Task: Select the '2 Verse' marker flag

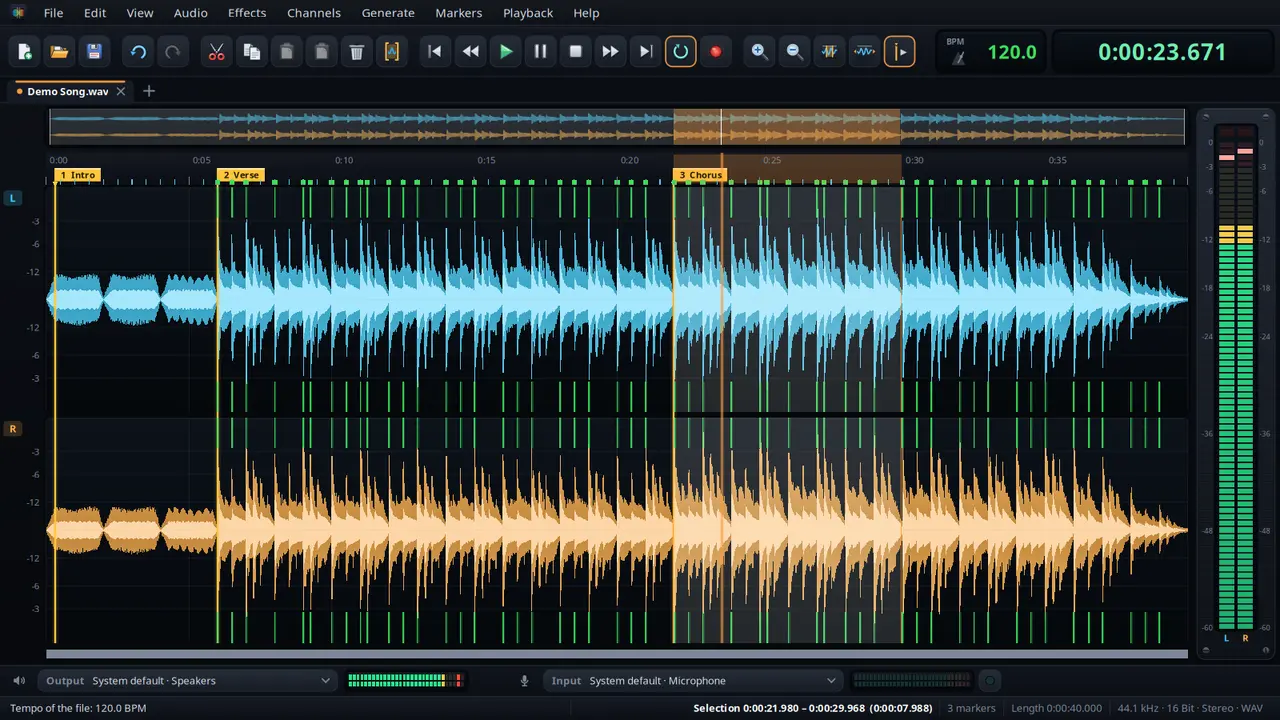Action: tap(241, 175)
